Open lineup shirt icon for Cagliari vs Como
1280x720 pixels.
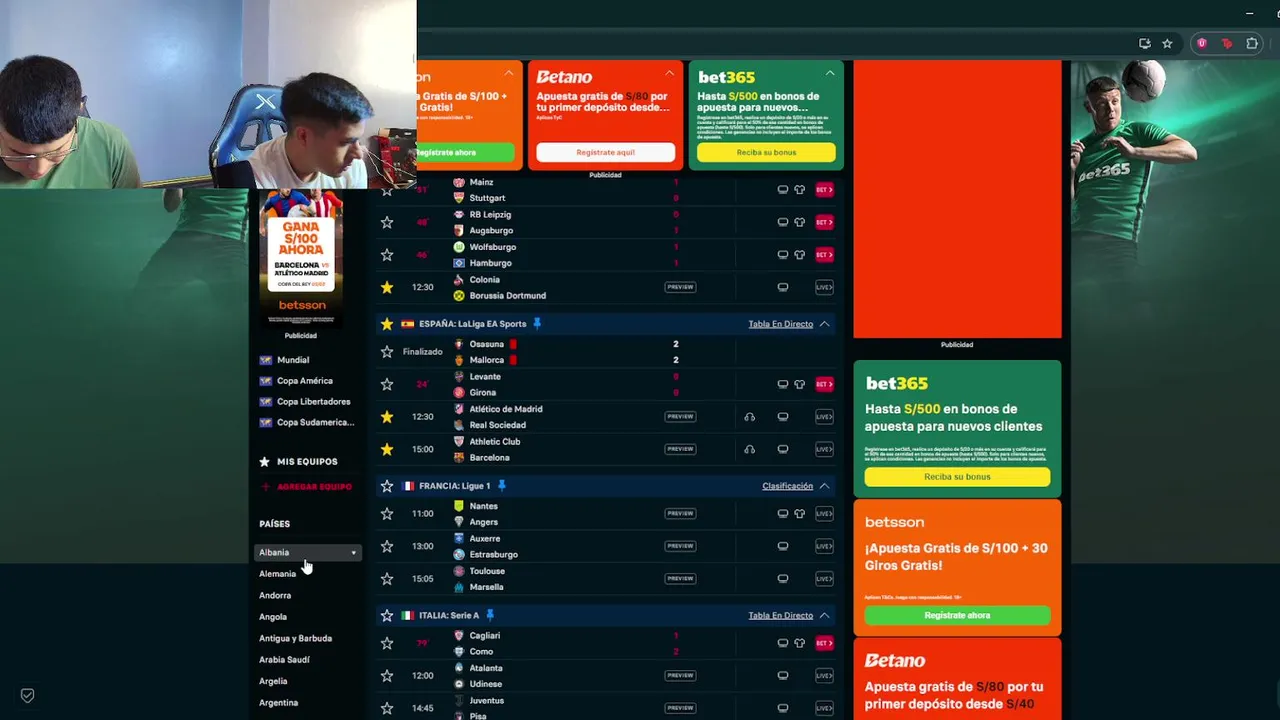pos(799,643)
